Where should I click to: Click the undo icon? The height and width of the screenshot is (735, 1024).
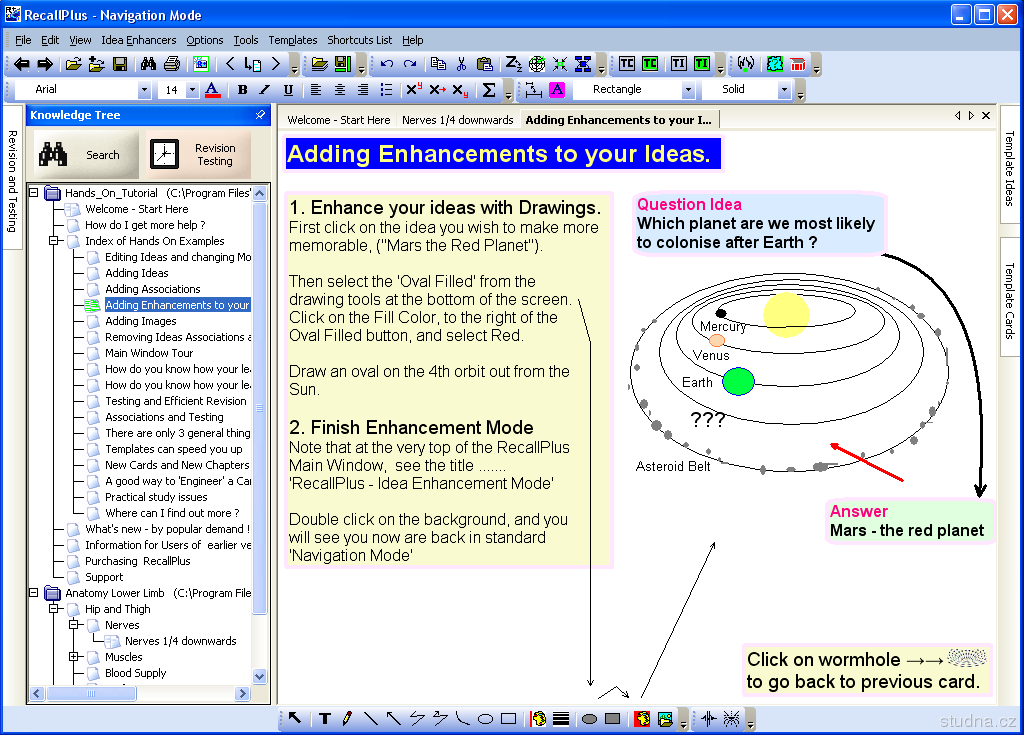(387, 64)
